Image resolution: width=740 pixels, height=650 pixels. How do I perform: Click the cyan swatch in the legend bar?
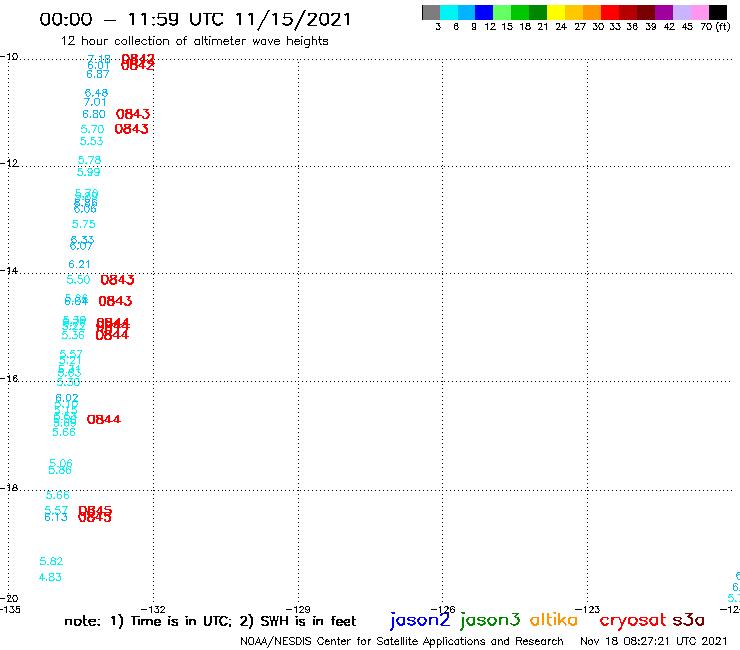[x=448, y=12]
